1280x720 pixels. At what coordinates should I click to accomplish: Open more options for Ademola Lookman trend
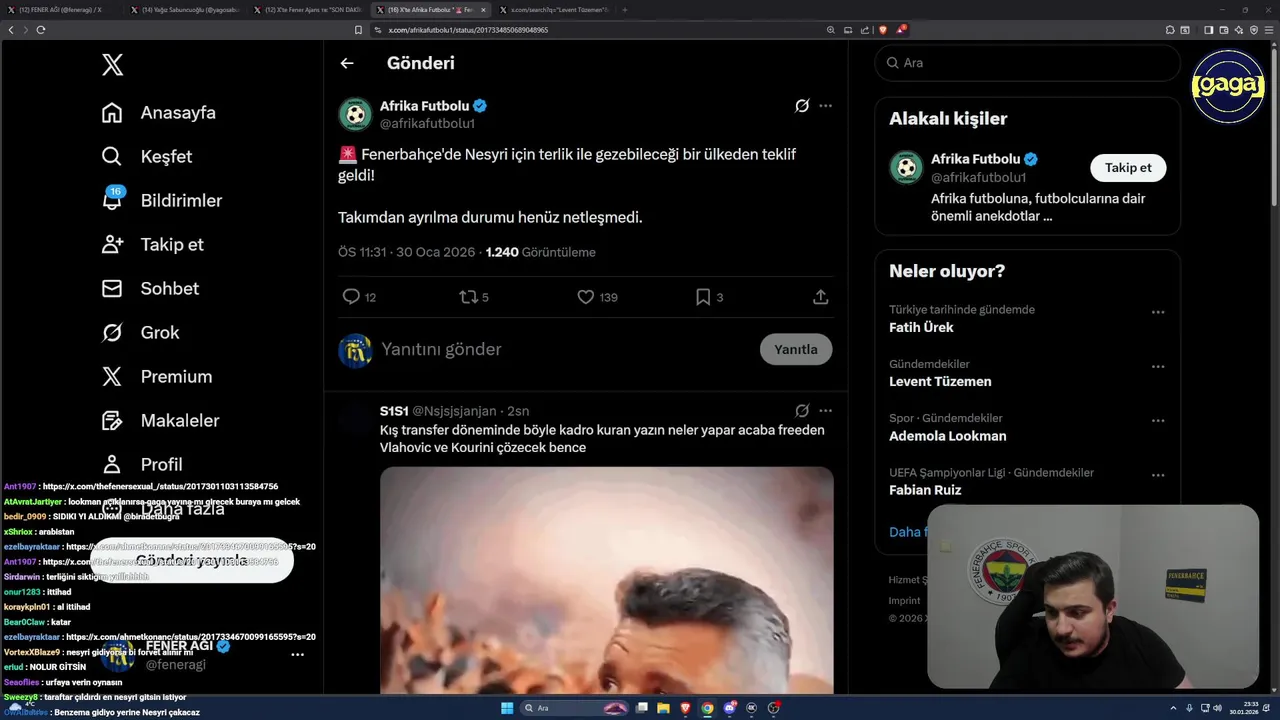click(x=1158, y=420)
